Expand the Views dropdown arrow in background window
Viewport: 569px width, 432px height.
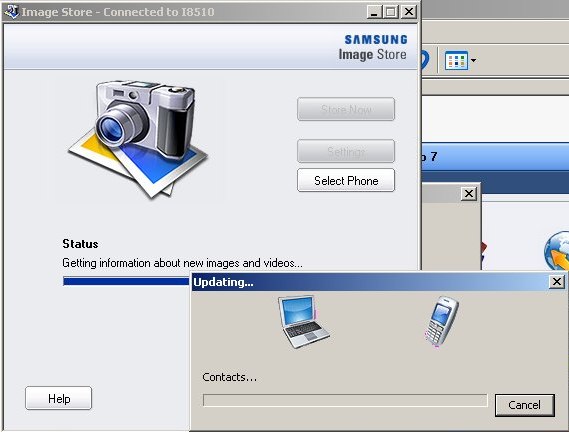pos(473,60)
